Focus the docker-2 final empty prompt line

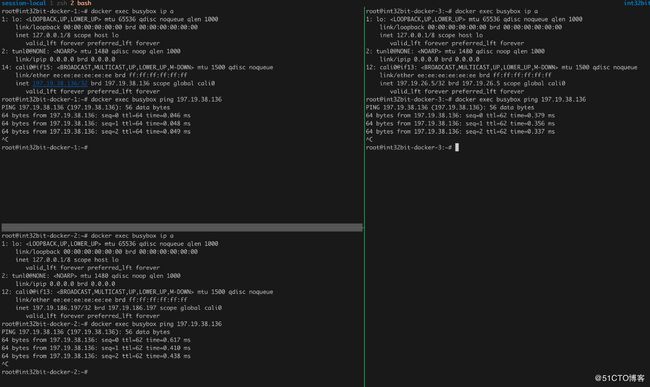45,372
